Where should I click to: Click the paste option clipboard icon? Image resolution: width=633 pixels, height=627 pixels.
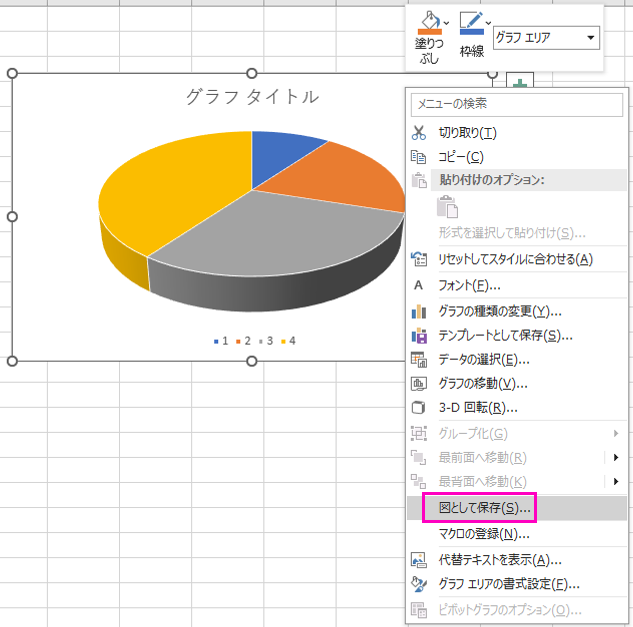tap(447, 207)
